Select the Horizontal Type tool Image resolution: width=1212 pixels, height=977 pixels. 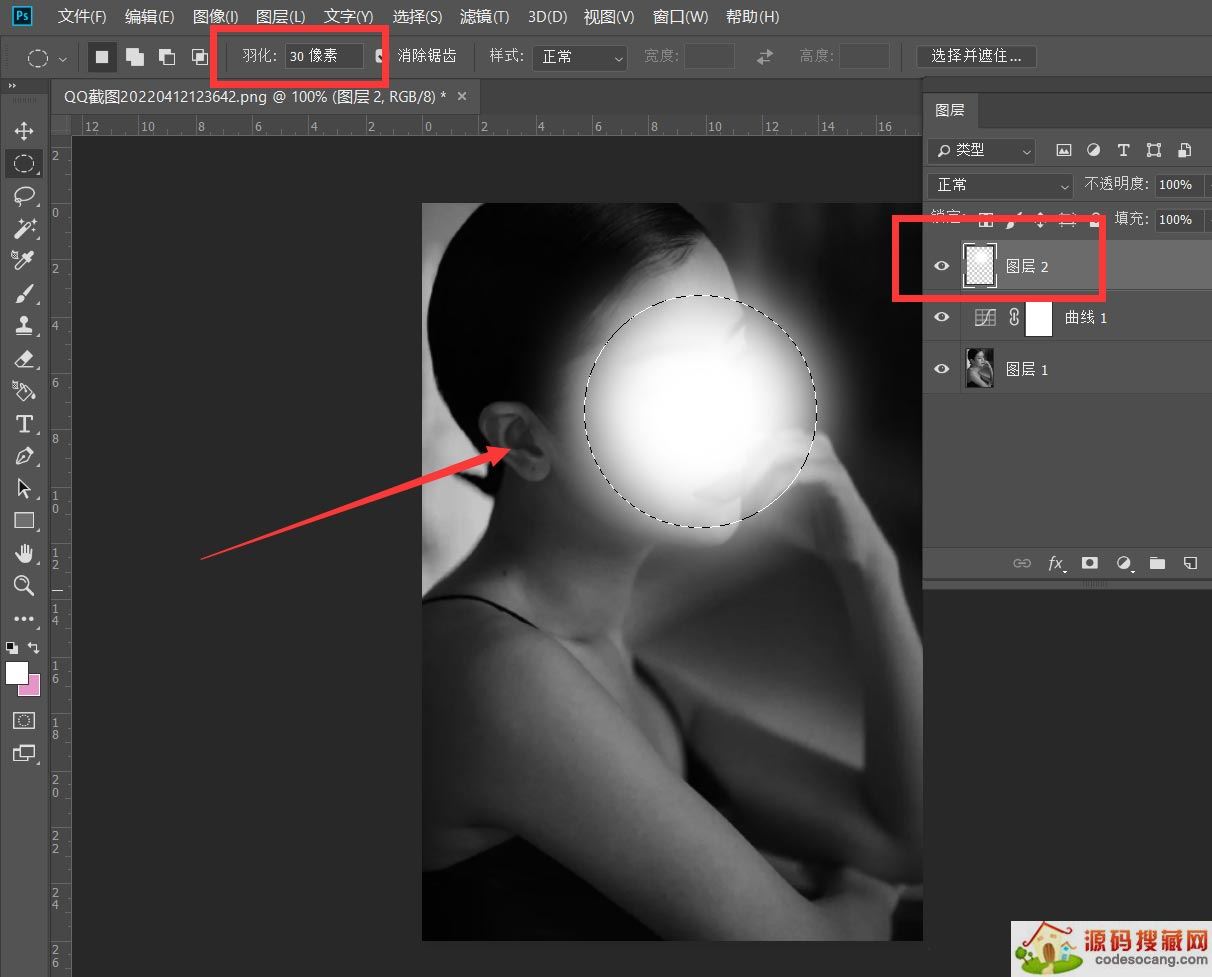[x=24, y=423]
